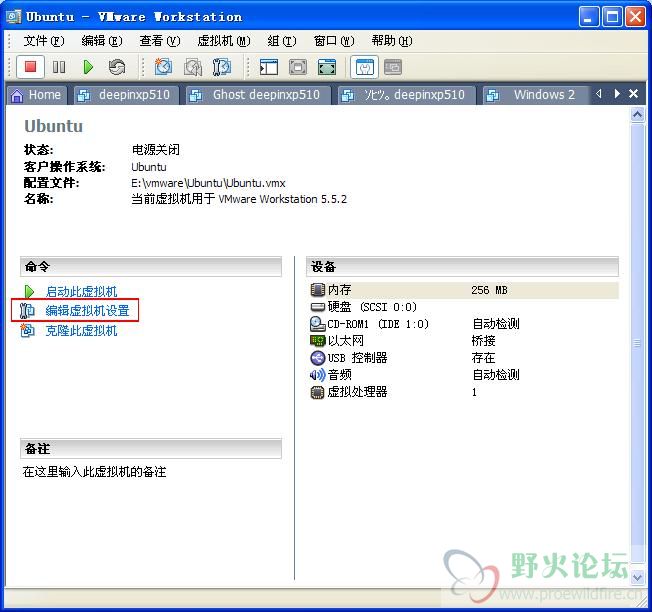Select the 硬盘 (SCSI 0:0) device row

tap(464, 307)
